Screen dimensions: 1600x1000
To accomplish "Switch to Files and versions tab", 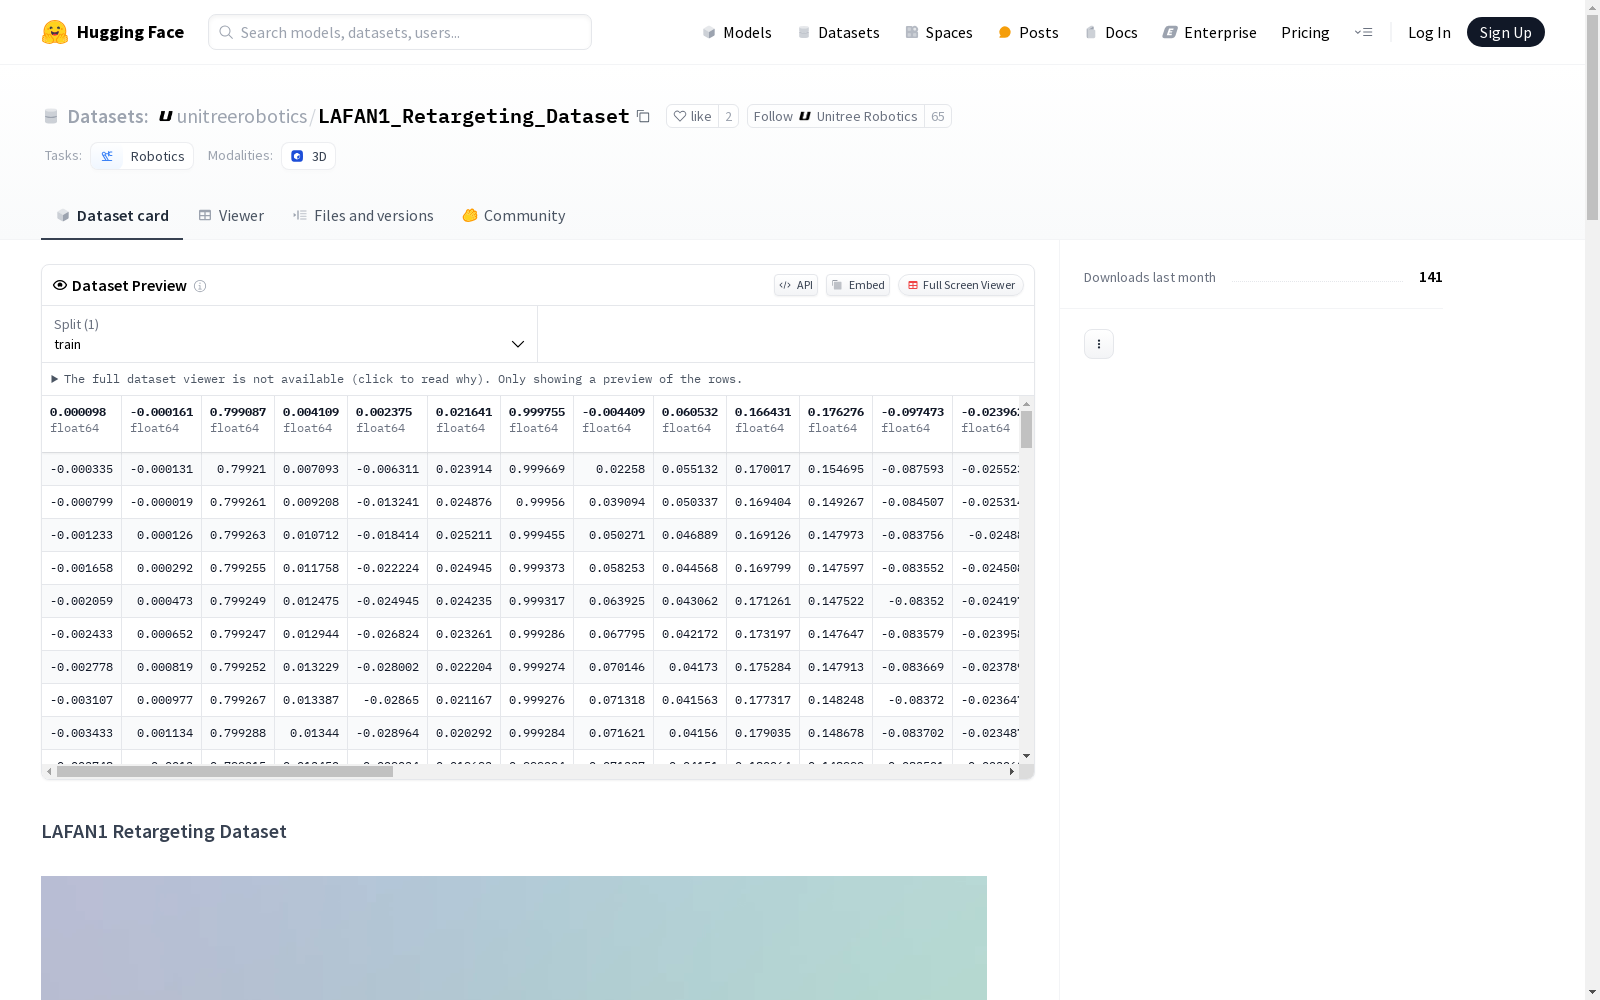I will pos(363,216).
